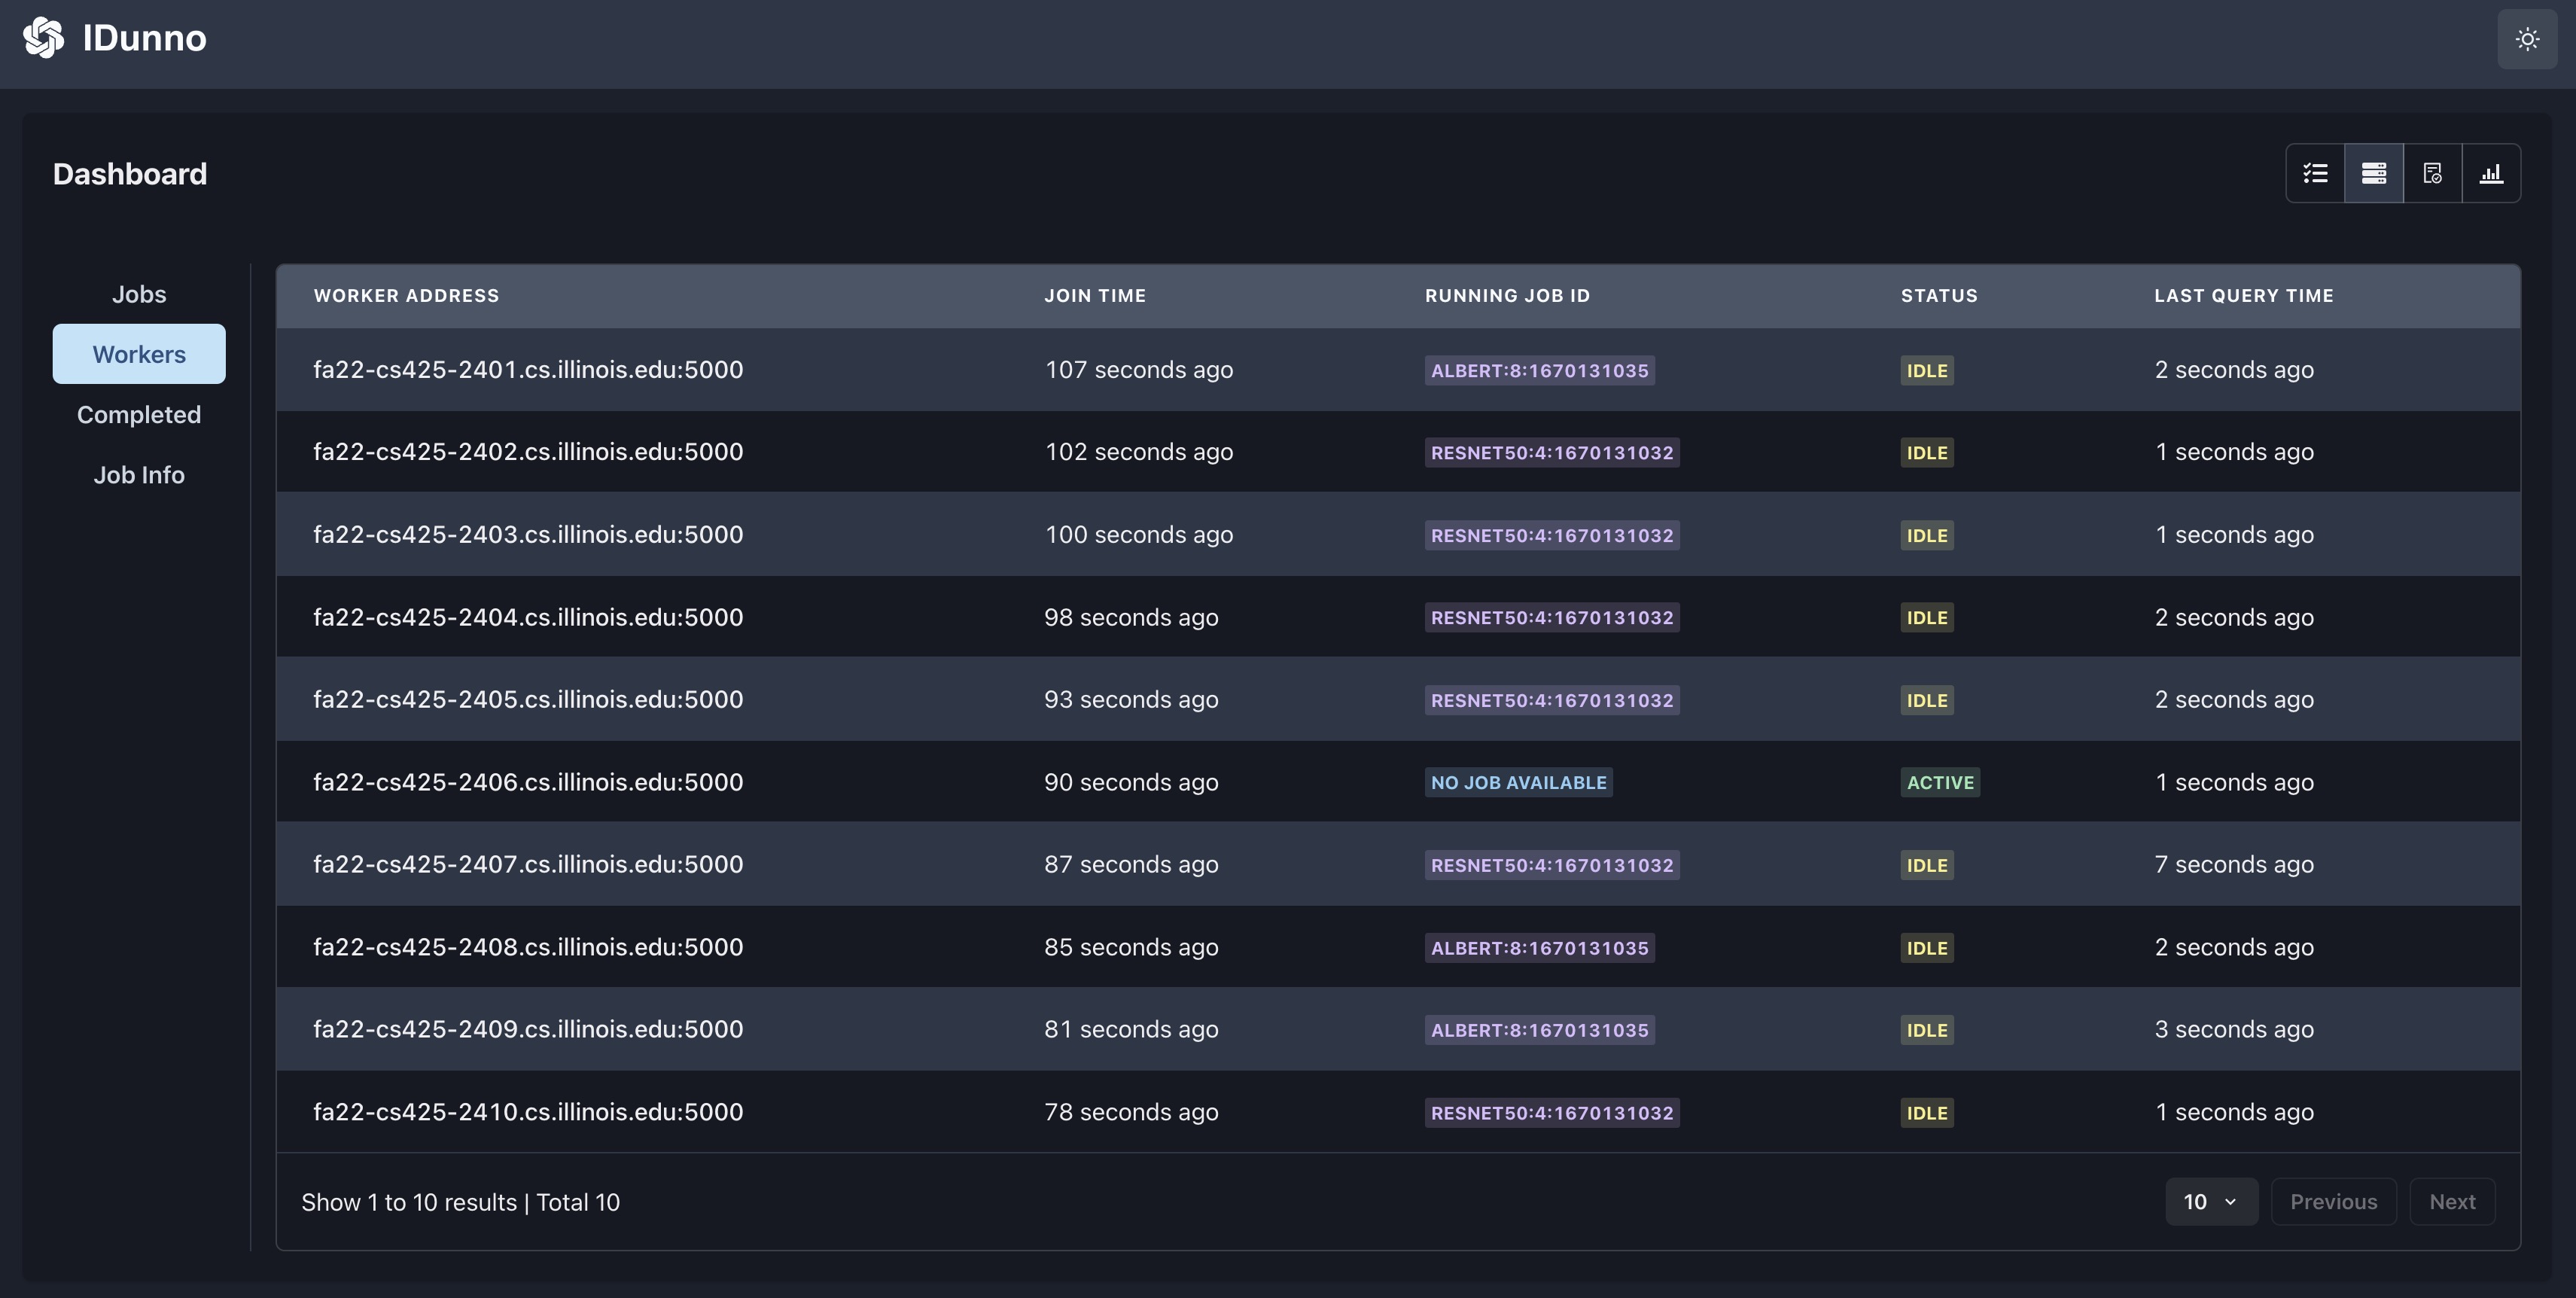The image size is (2576, 1298).
Task: Open the bar chart statistics icon
Action: (x=2491, y=174)
